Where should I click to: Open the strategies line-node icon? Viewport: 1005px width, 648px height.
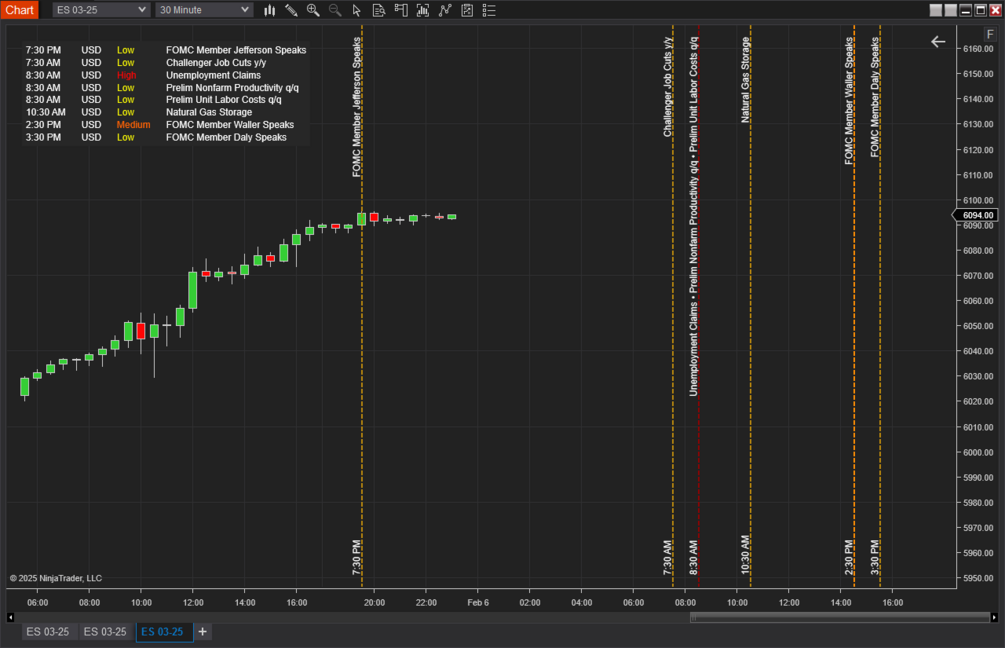tap(445, 10)
